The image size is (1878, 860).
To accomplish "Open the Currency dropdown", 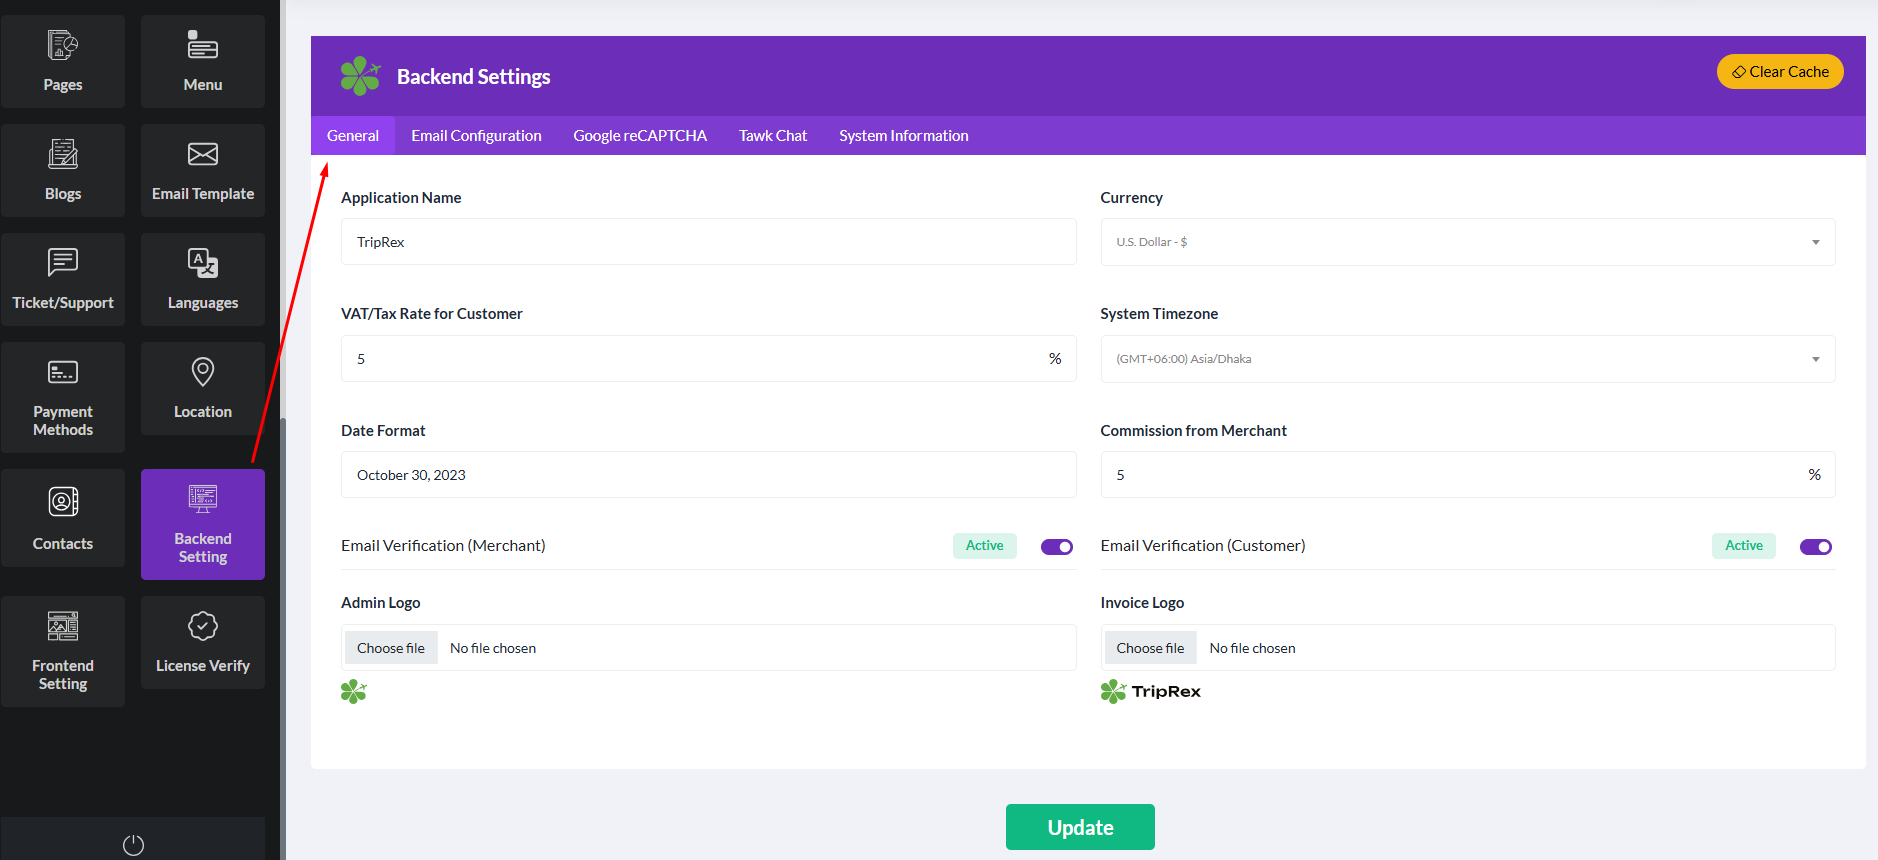I will click(x=1468, y=242).
